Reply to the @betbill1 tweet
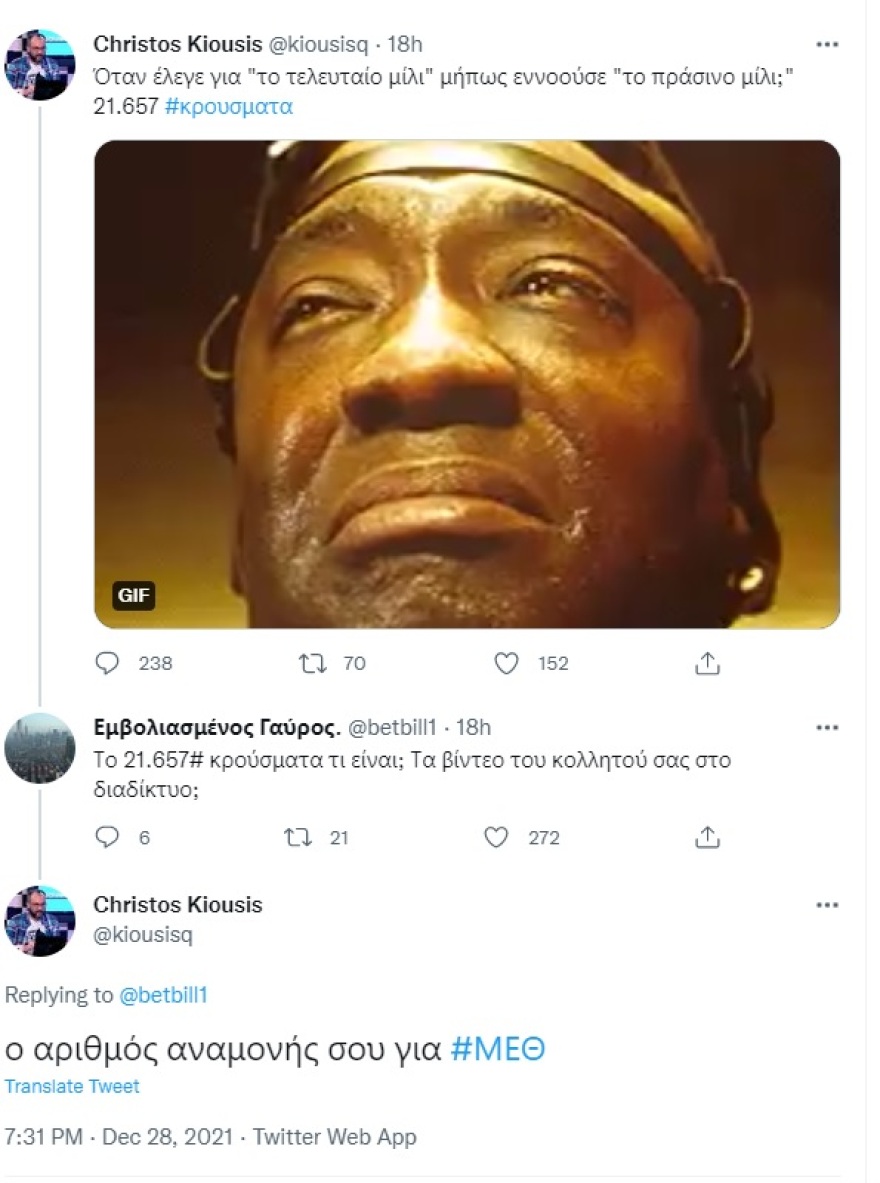The width and height of the screenshot is (880, 1183). tap(108, 838)
